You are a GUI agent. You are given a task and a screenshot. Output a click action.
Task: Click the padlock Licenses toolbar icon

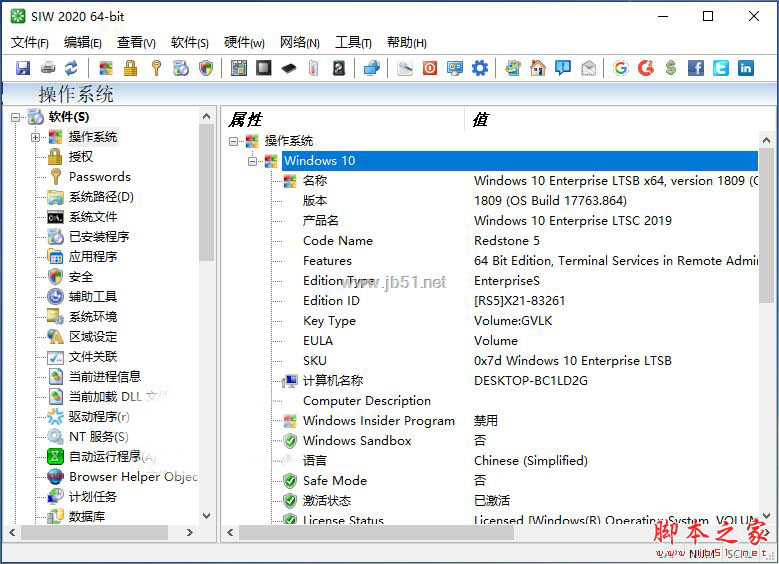[131, 68]
